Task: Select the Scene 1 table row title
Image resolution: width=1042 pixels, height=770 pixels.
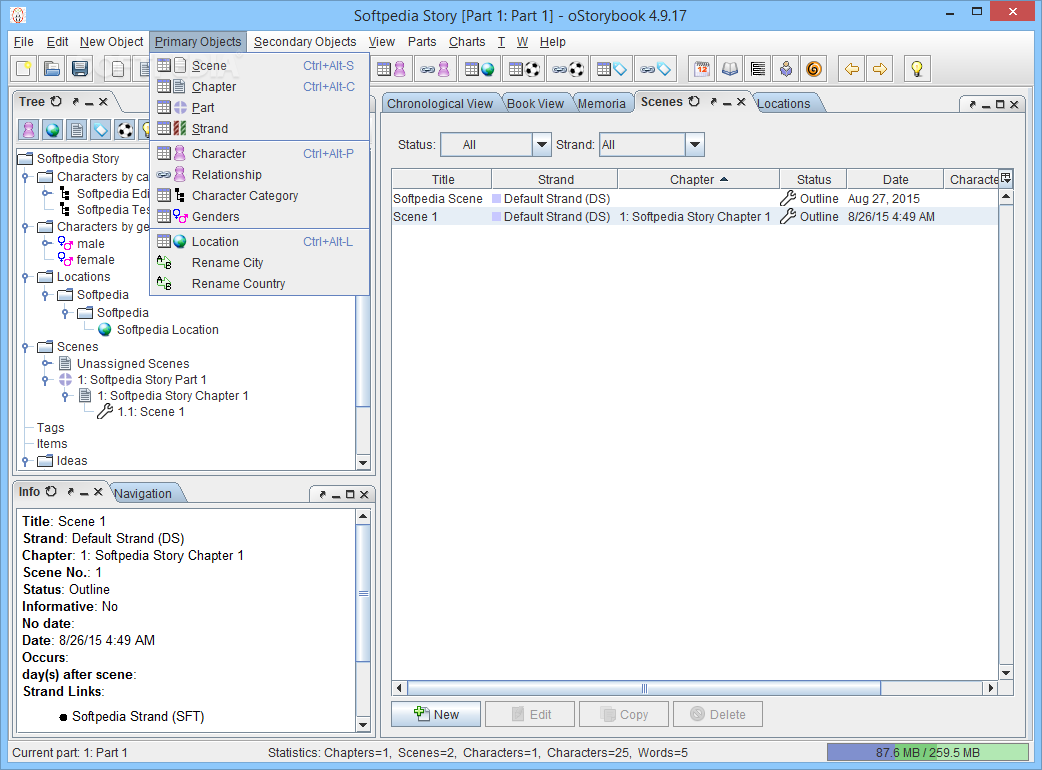Action: [415, 217]
